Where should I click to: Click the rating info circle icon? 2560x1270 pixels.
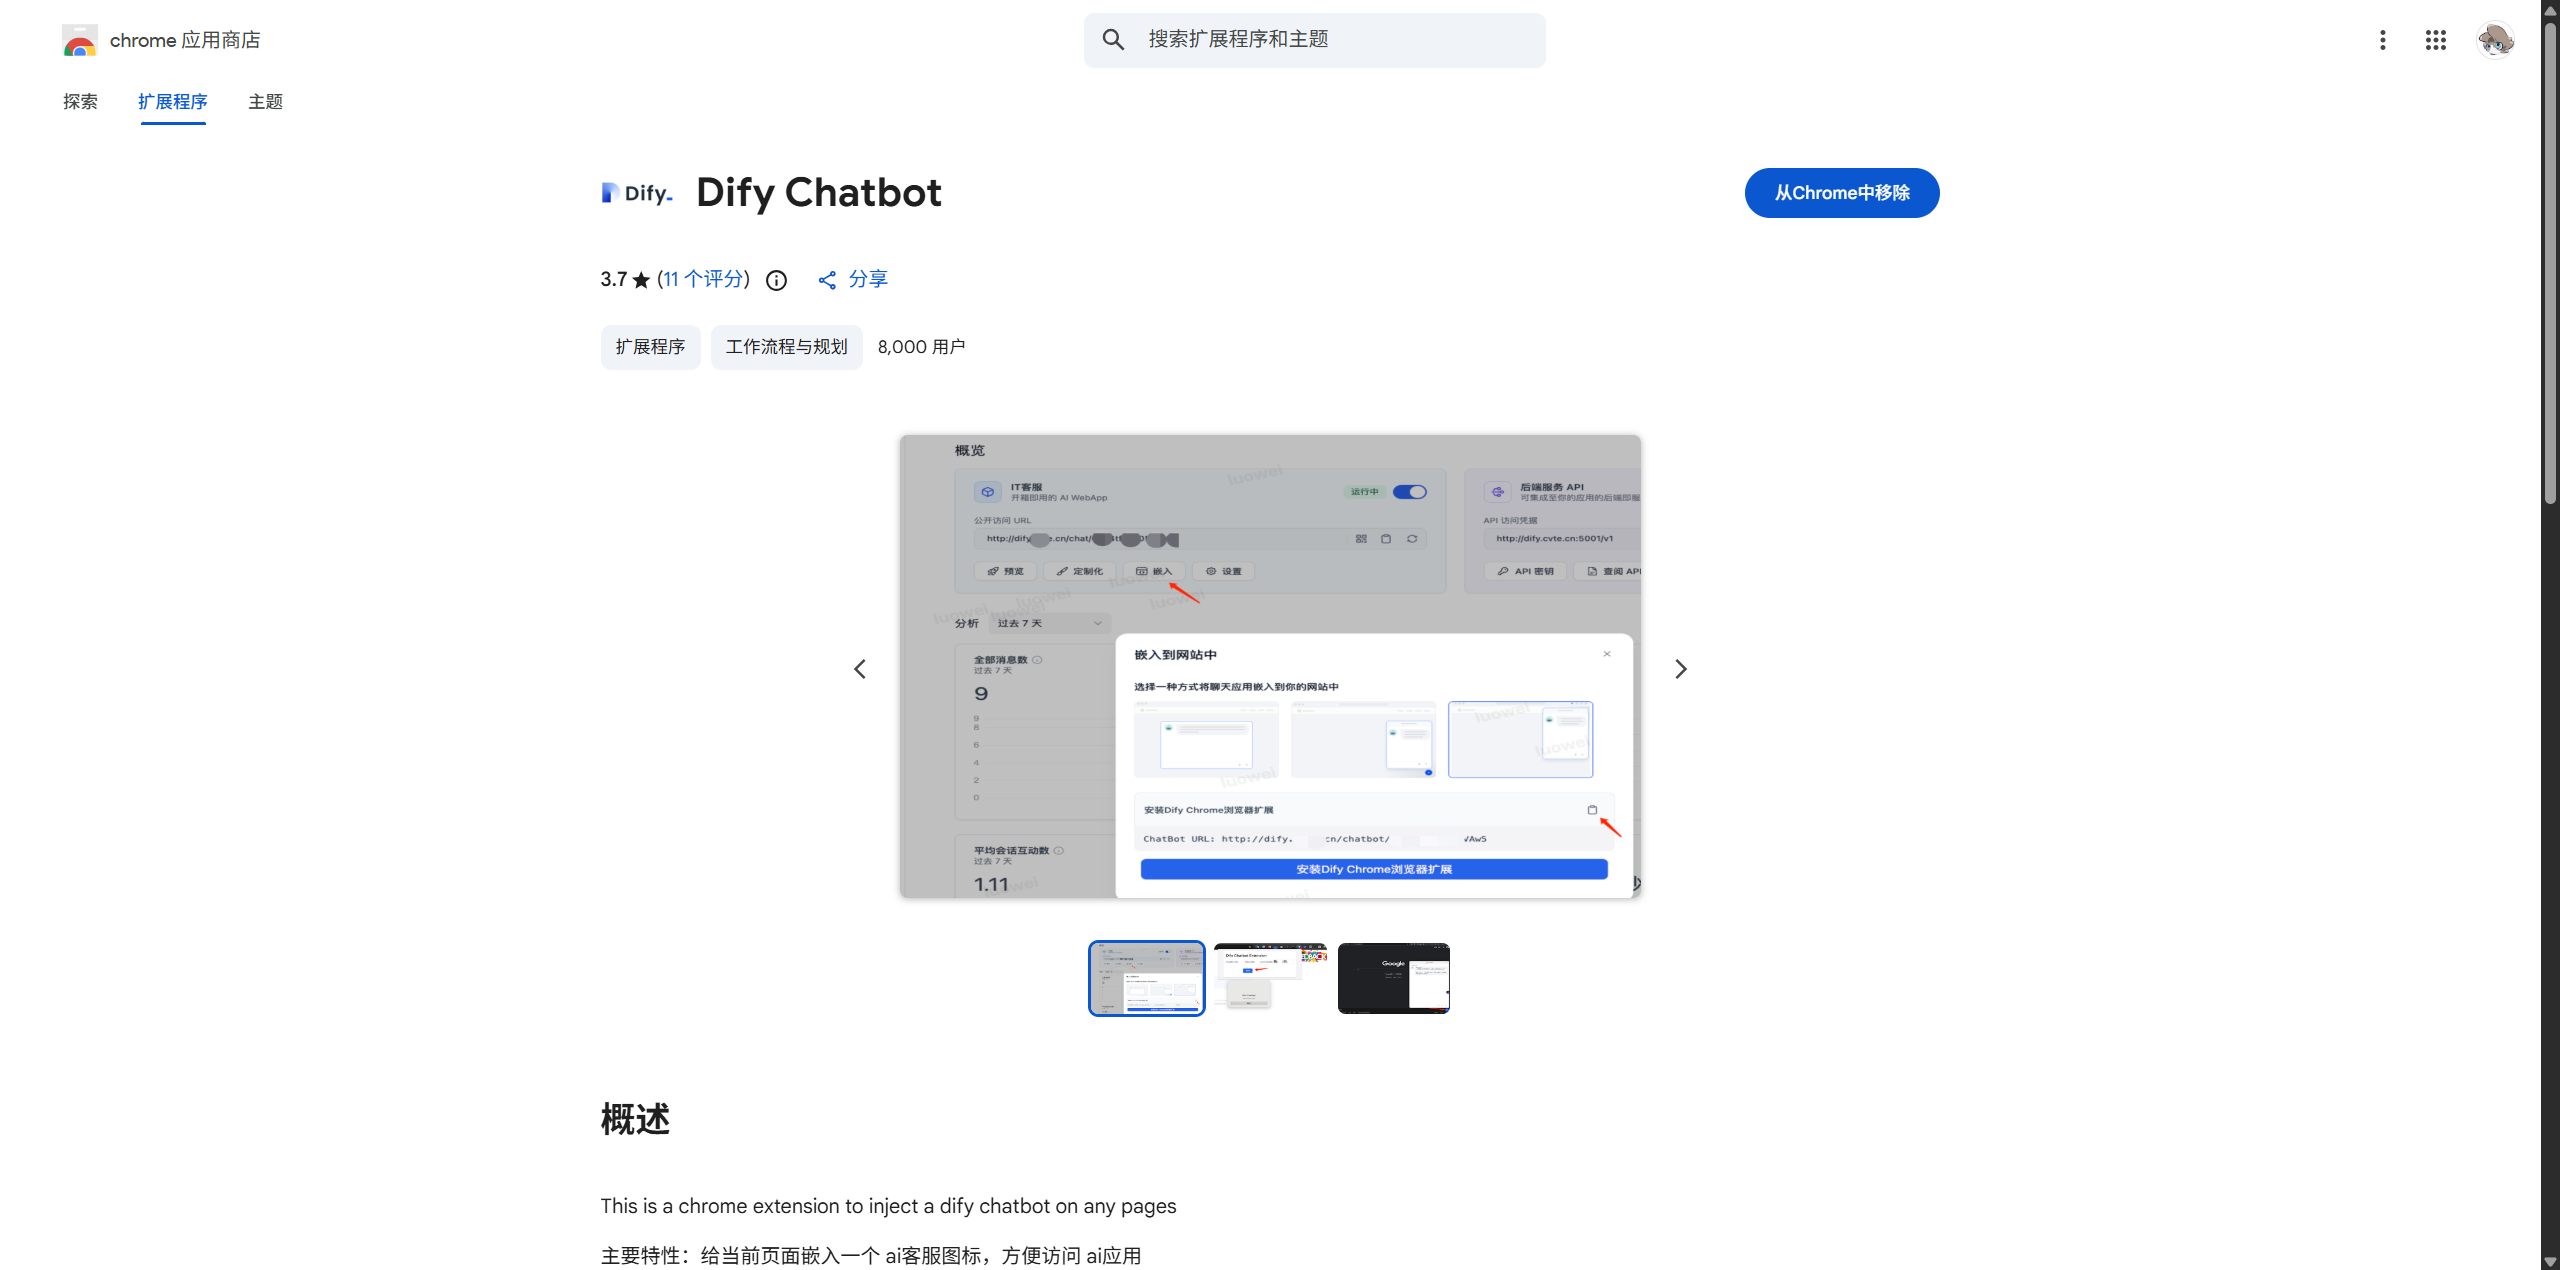[776, 281]
